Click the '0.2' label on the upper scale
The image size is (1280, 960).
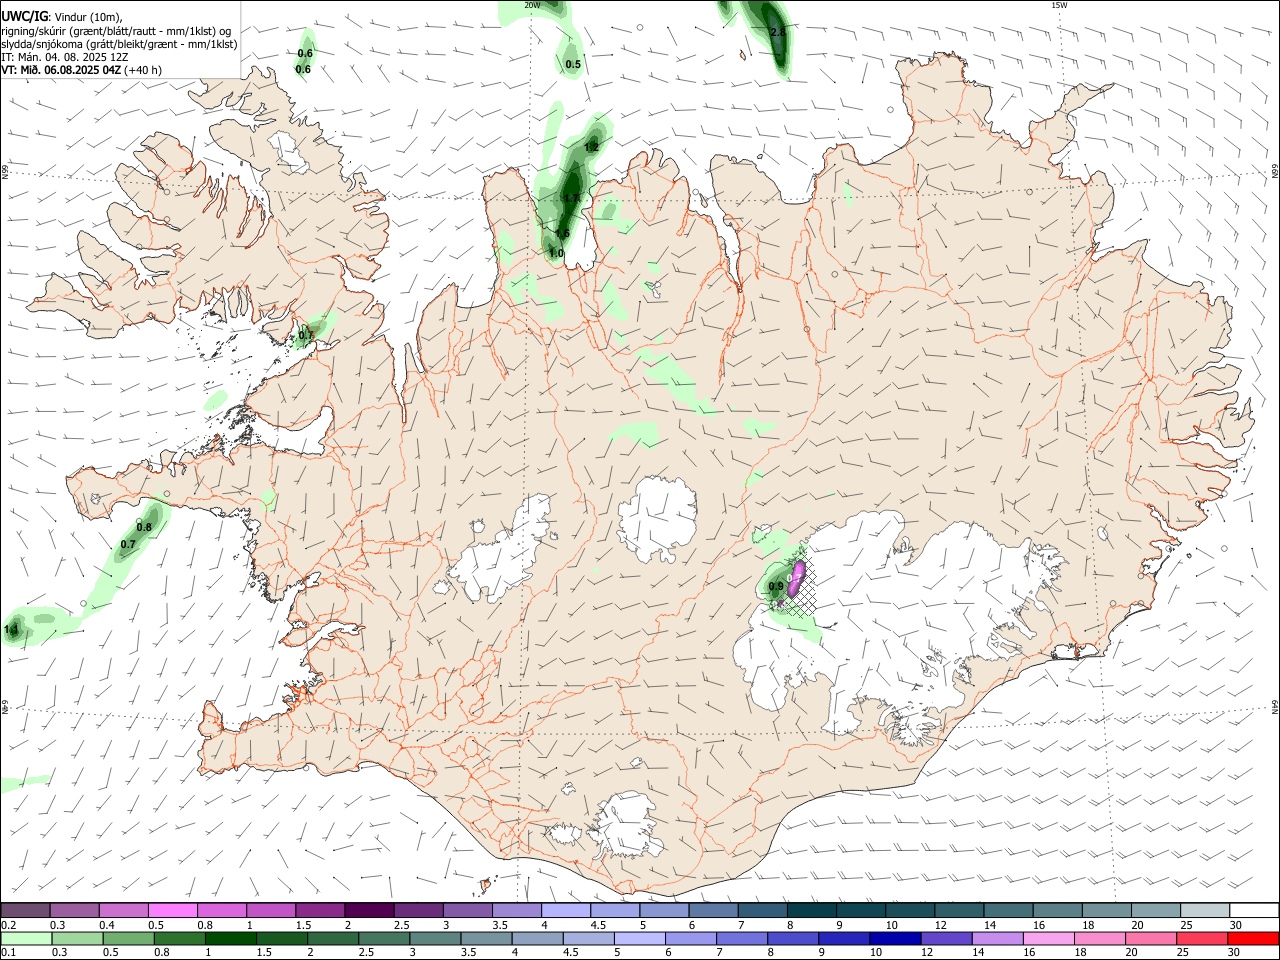[8, 925]
